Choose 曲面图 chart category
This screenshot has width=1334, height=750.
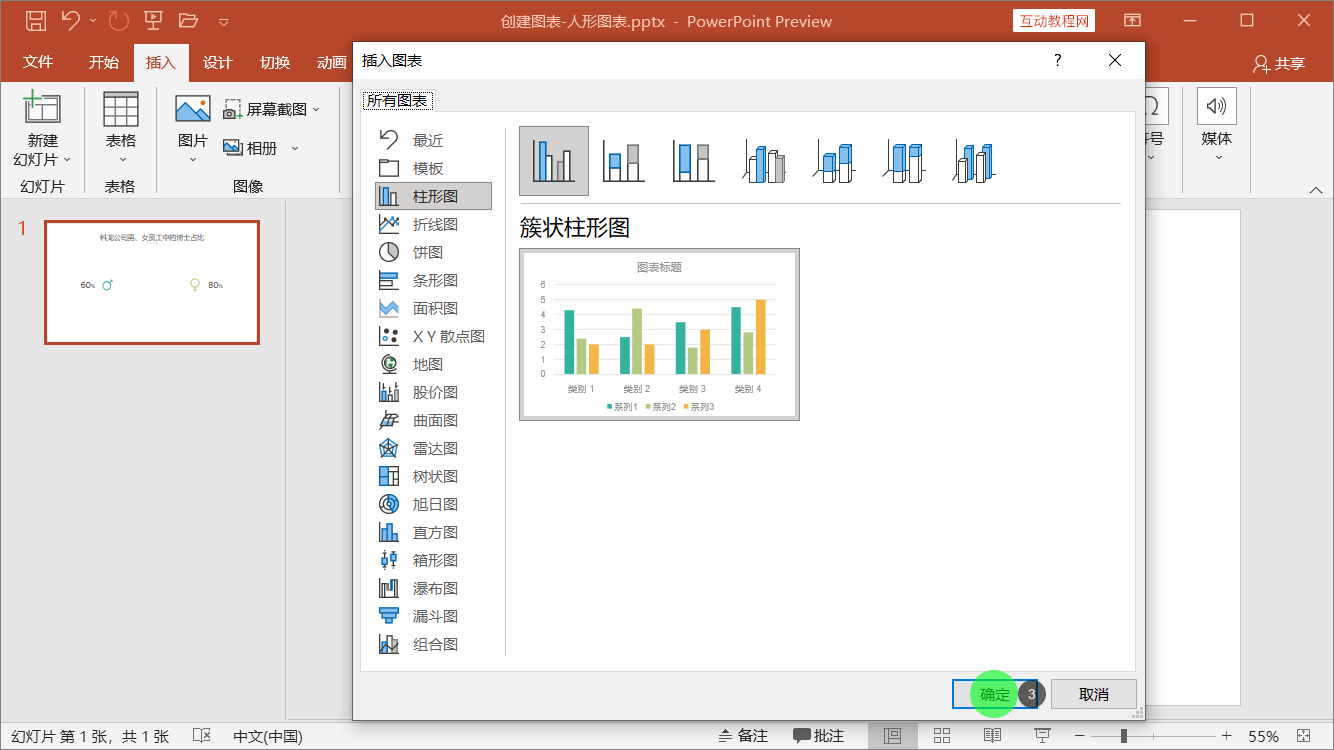pos(433,420)
